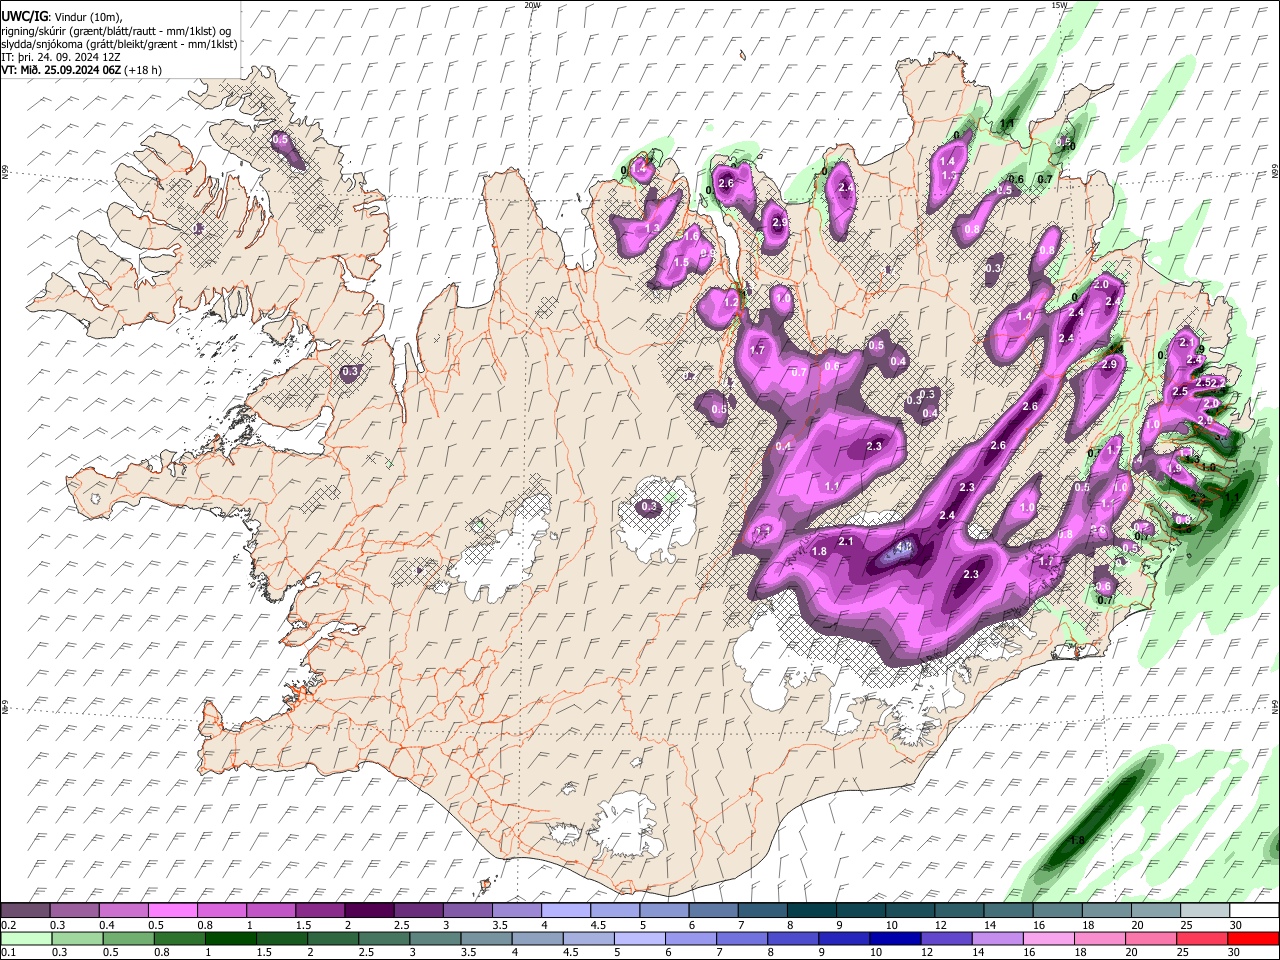
Task: Select the "15W" longitude label at the top
Action: [1058, 5]
